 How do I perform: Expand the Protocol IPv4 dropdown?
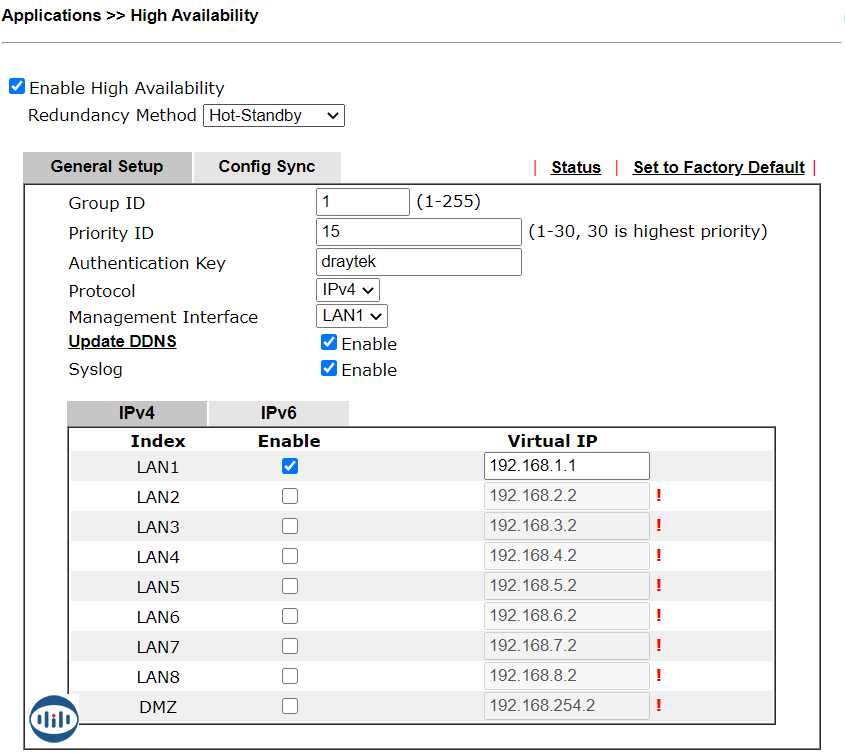[347, 291]
